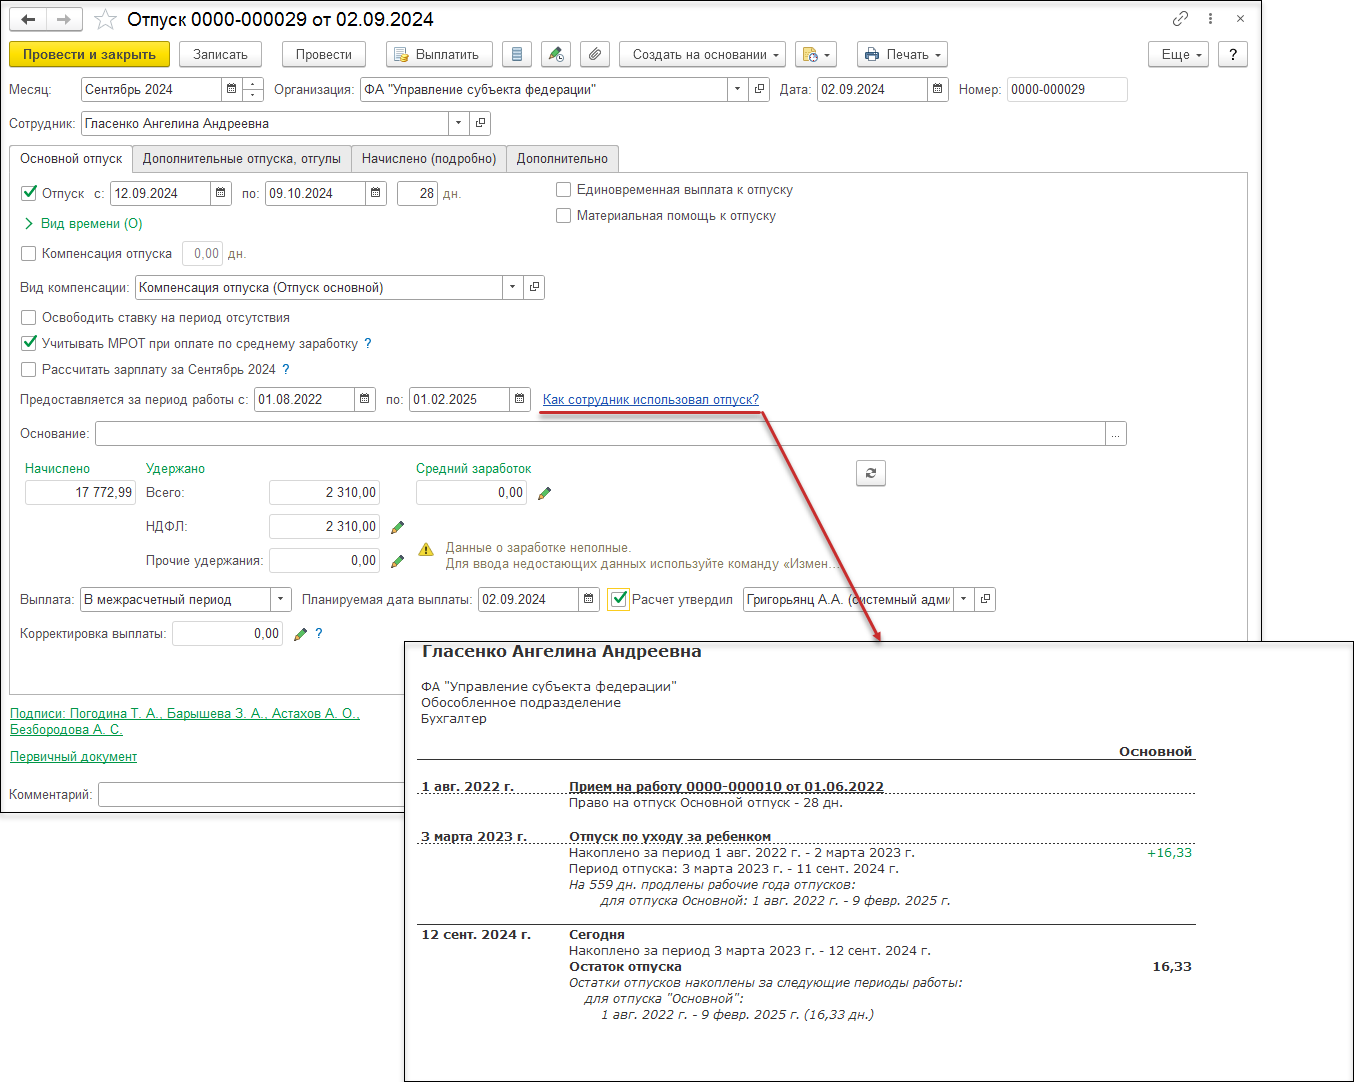Viewport: 1354px width, 1082px height.
Task: Open attached files with paperclip icon
Action: point(594,54)
